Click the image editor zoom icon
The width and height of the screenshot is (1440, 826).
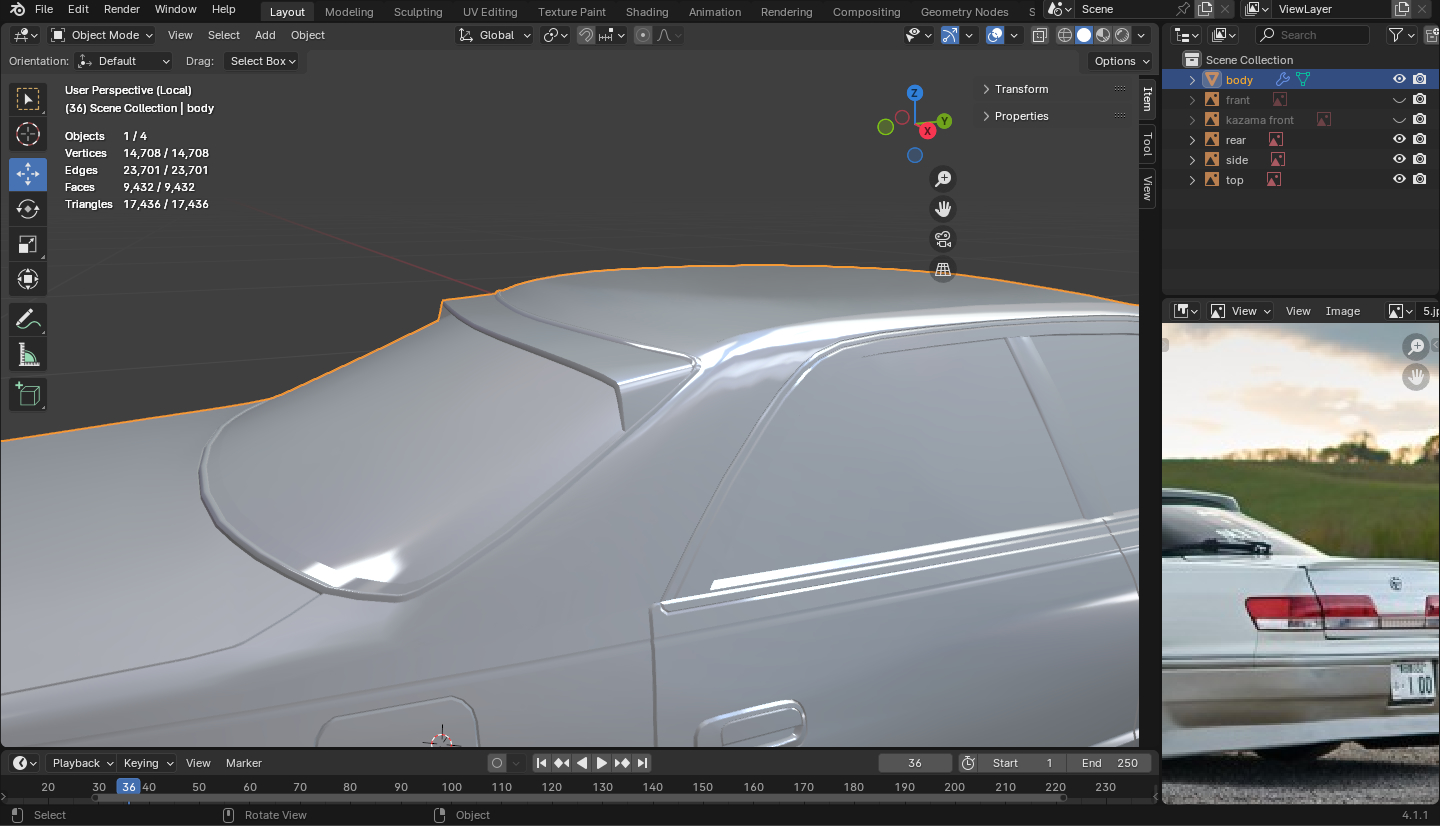point(1416,347)
